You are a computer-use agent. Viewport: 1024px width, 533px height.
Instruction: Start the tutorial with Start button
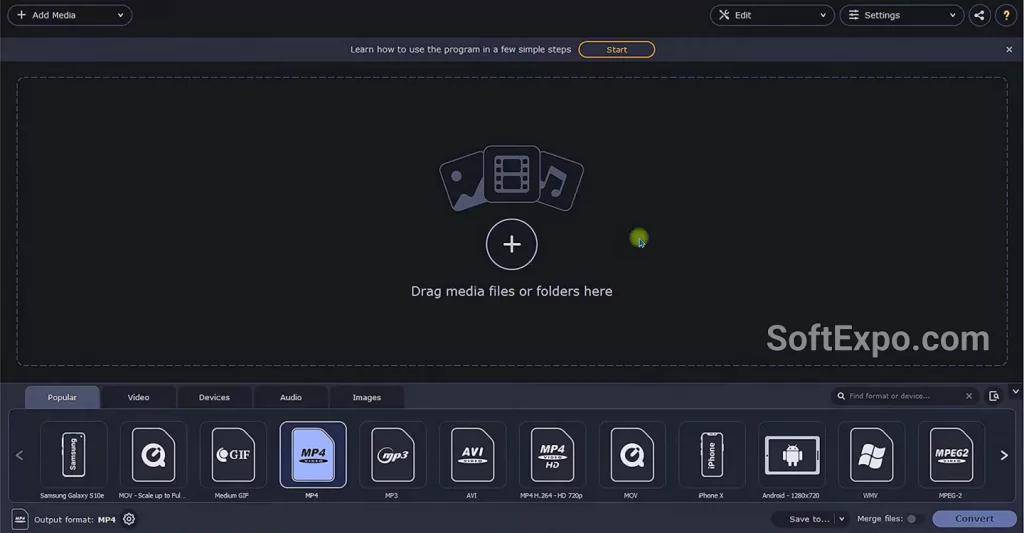616,50
